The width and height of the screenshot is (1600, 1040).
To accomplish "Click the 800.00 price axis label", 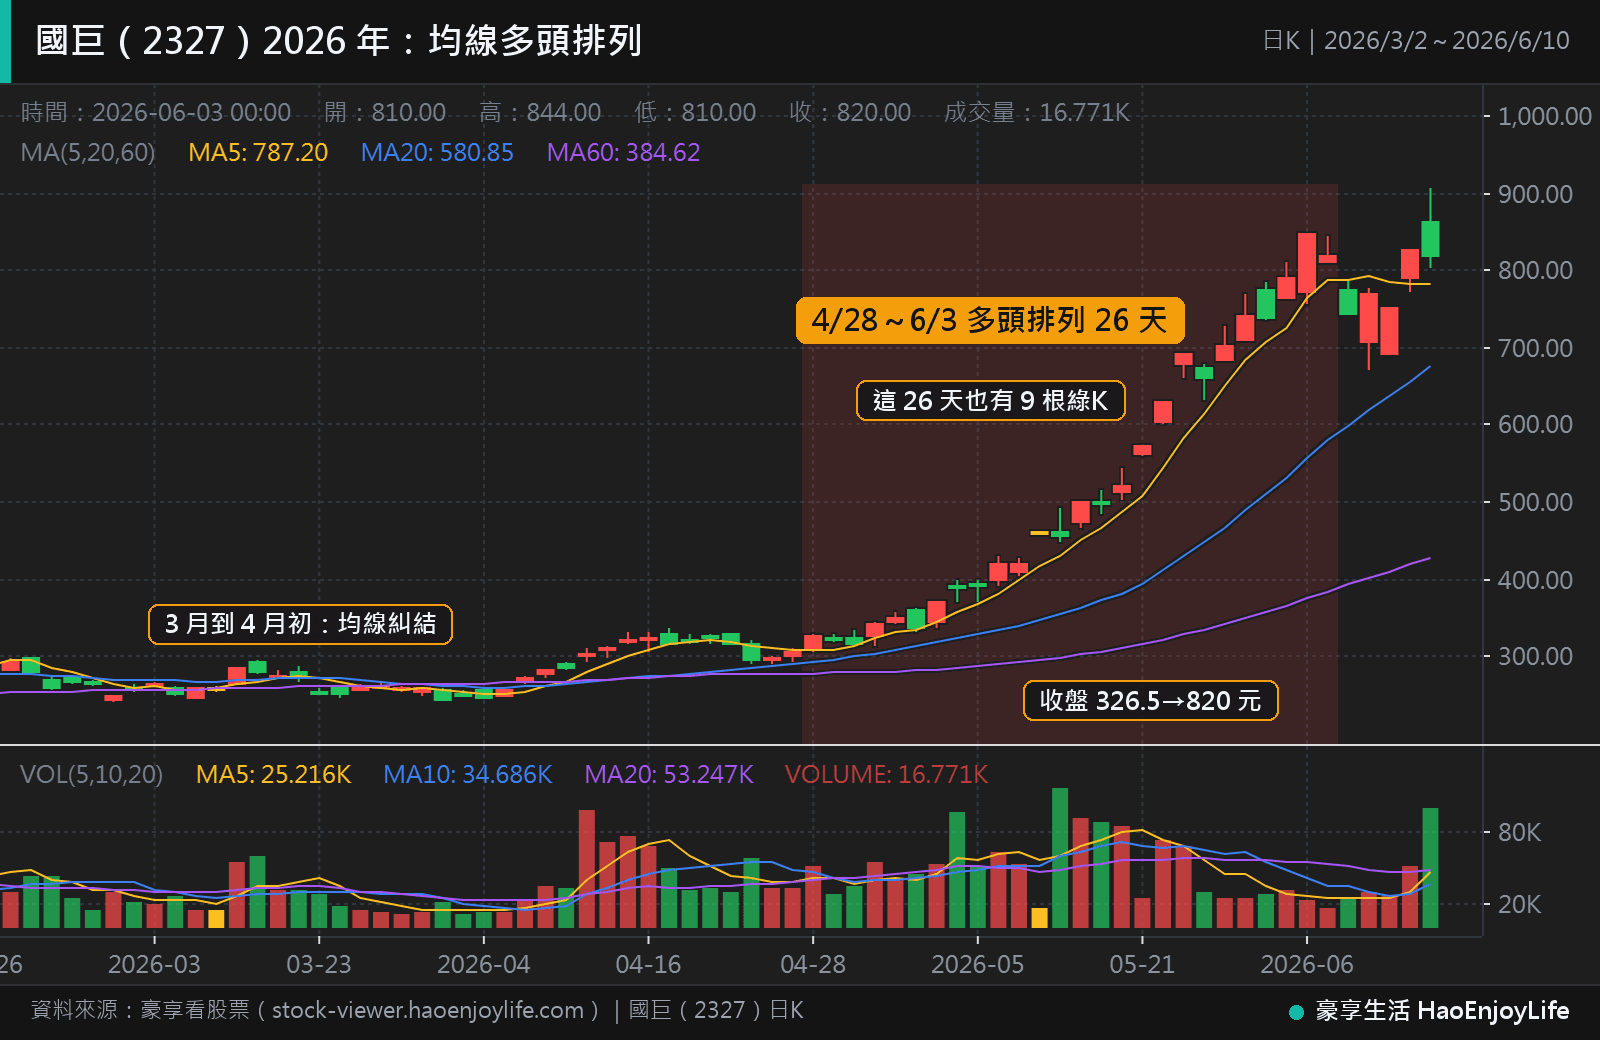I will click(1535, 270).
